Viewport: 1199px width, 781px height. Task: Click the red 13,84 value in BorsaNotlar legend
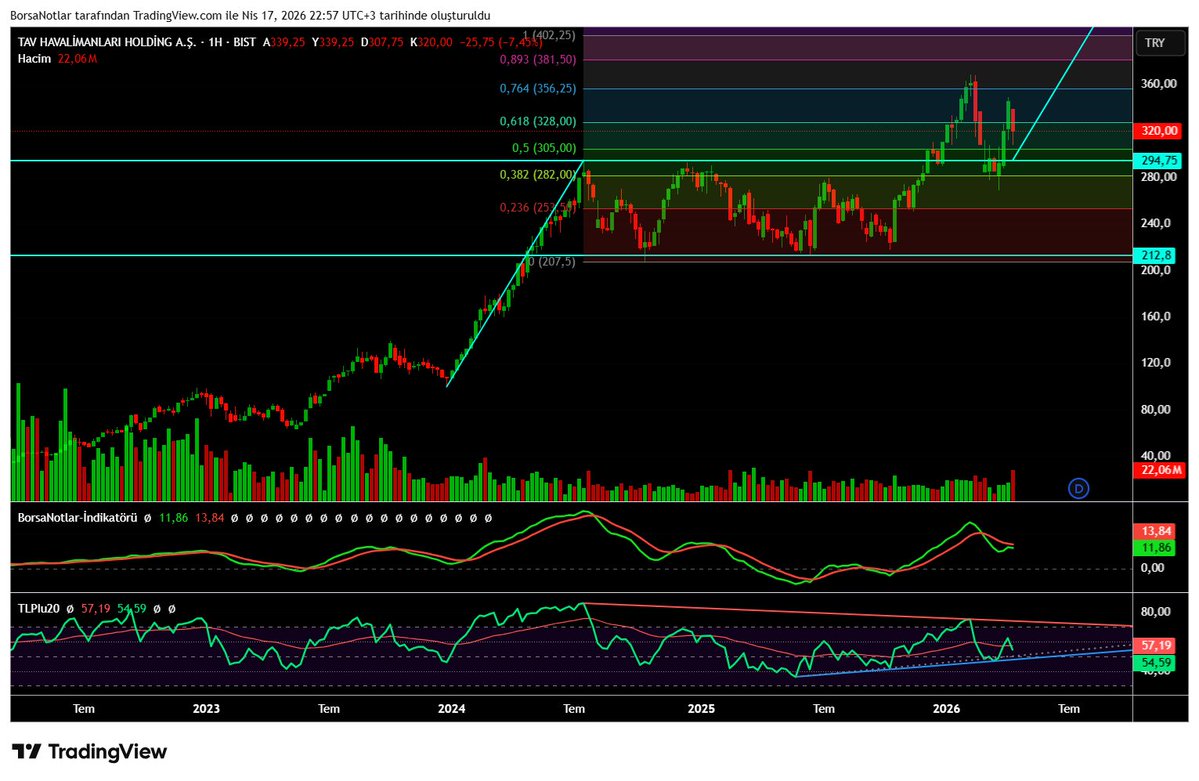click(x=210, y=518)
